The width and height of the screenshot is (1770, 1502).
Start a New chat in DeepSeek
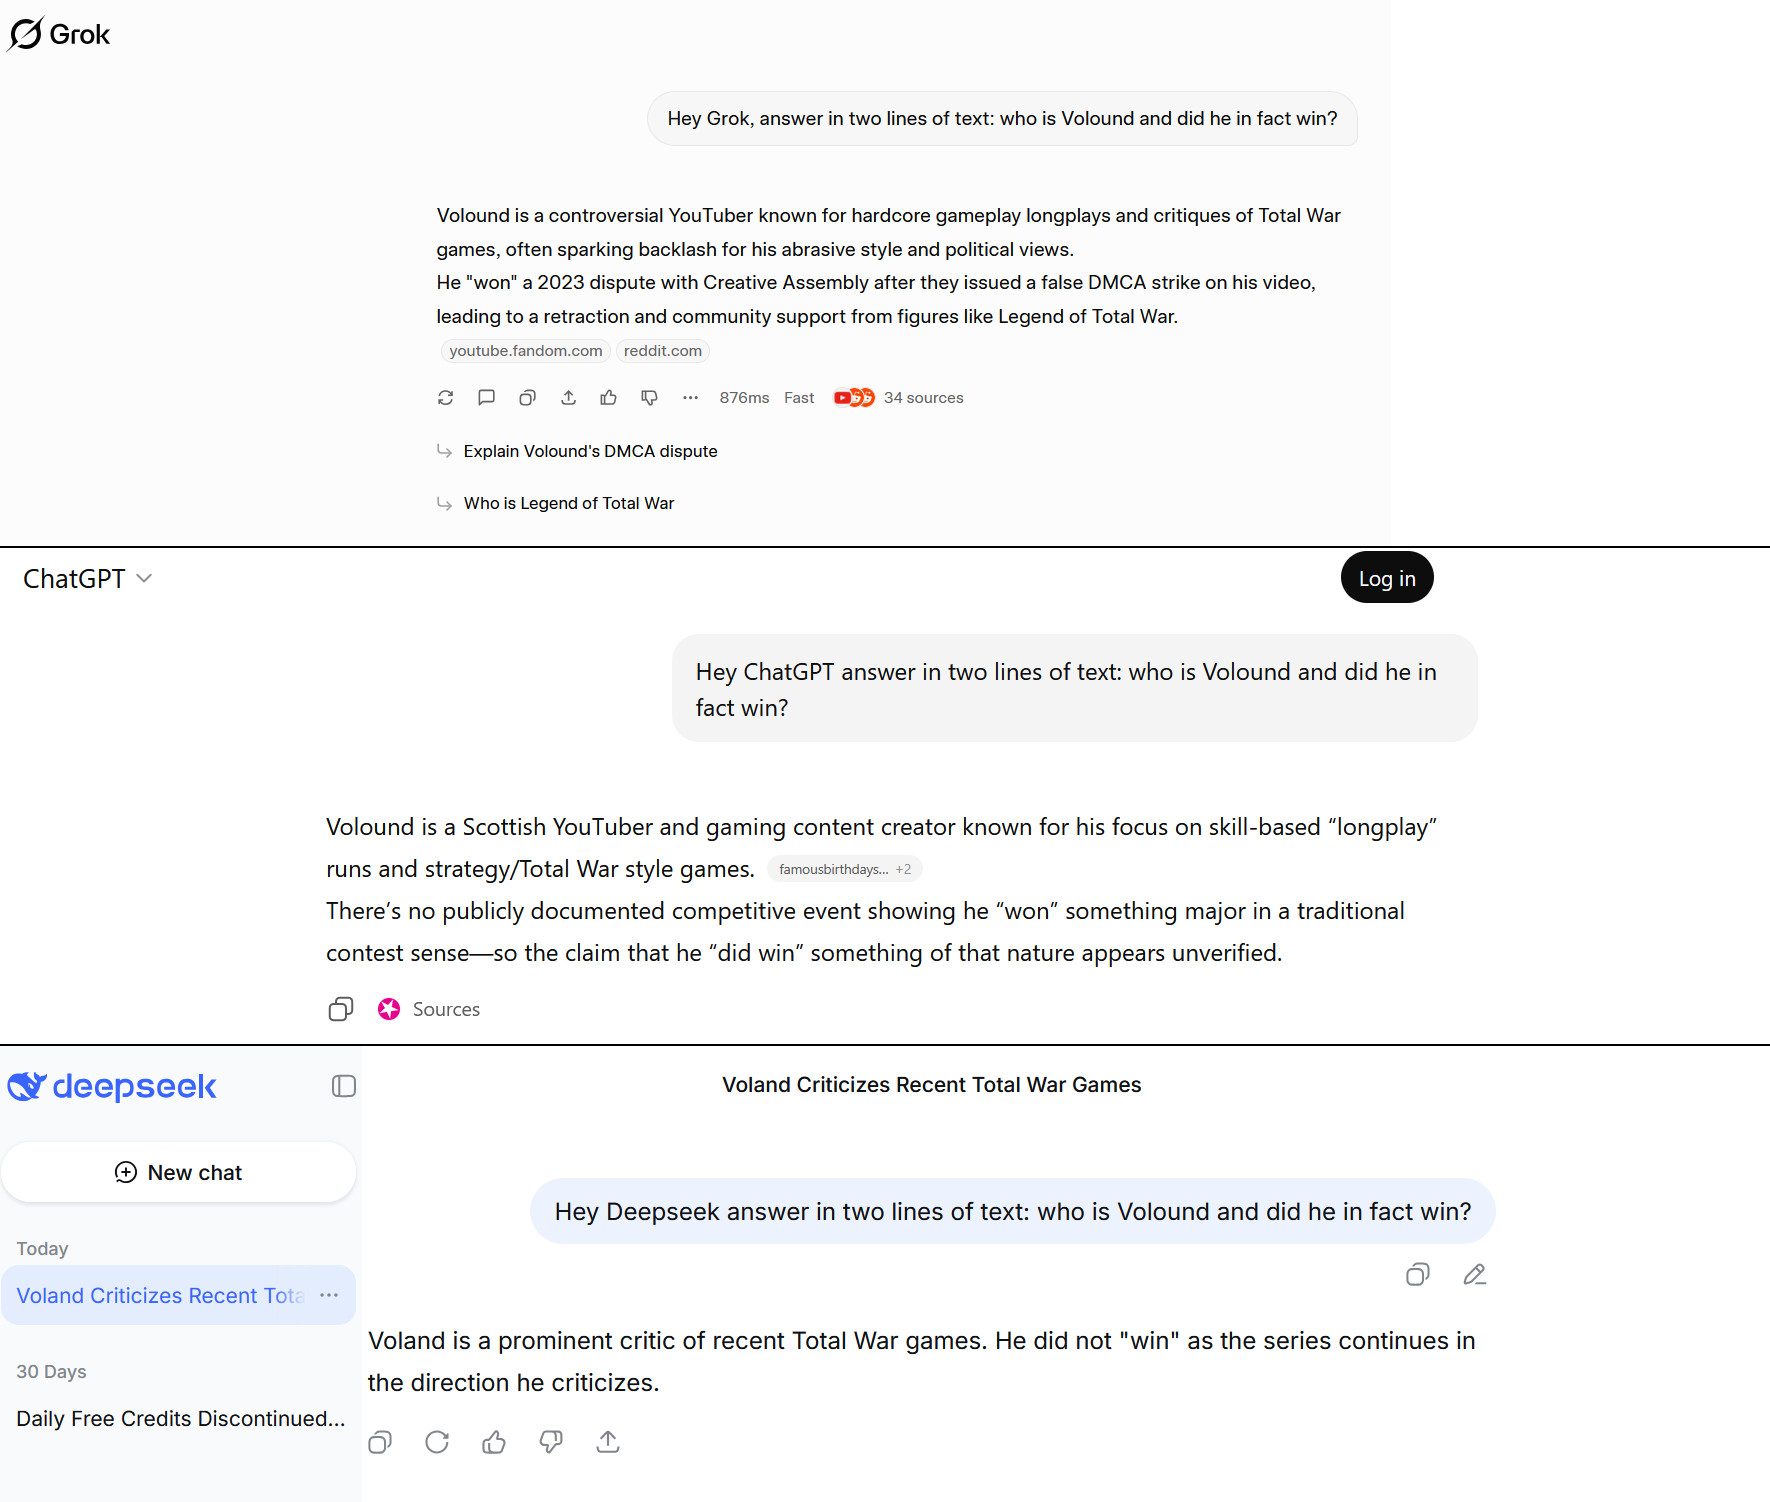click(178, 1172)
